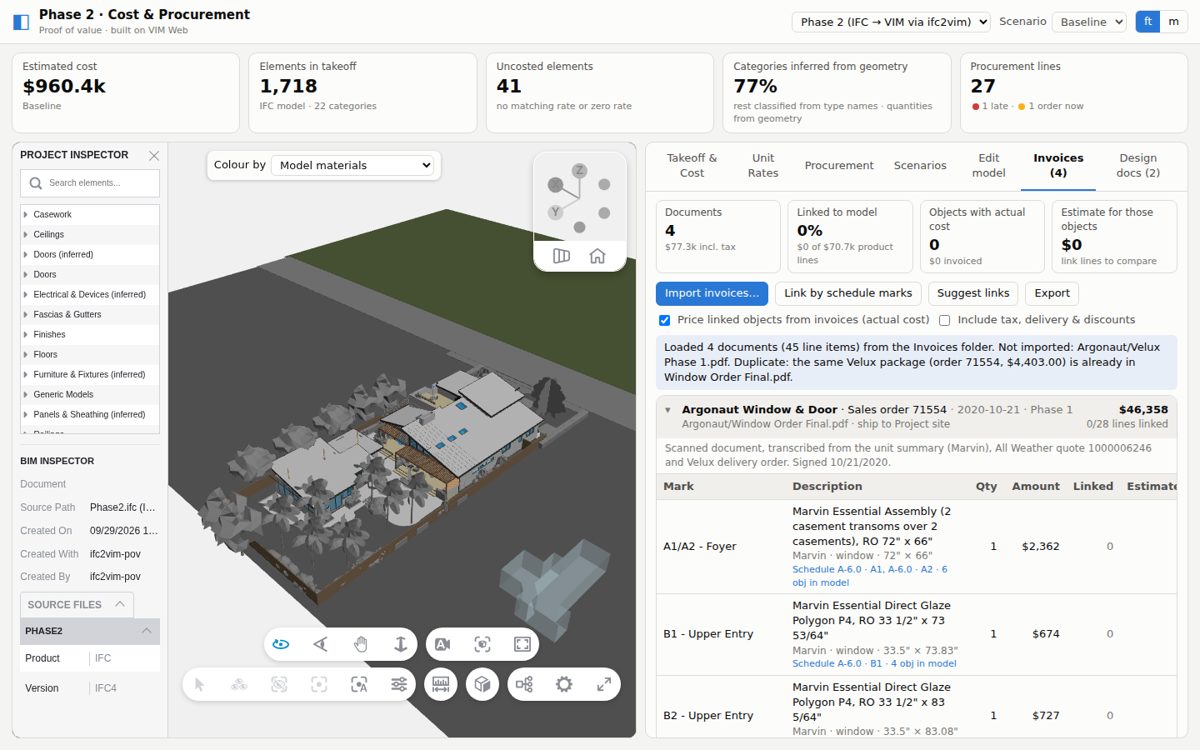
Task: Select the Generic Models tree row
Action: click(90, 394)
